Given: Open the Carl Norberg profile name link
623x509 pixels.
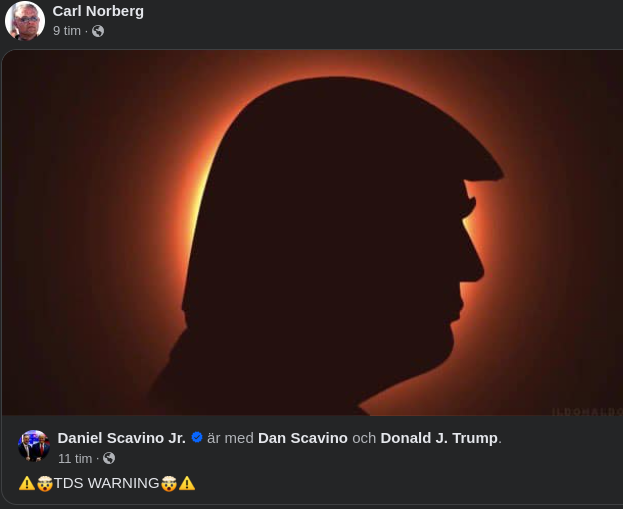Looking at the screenshot, I should click(98, 11).
